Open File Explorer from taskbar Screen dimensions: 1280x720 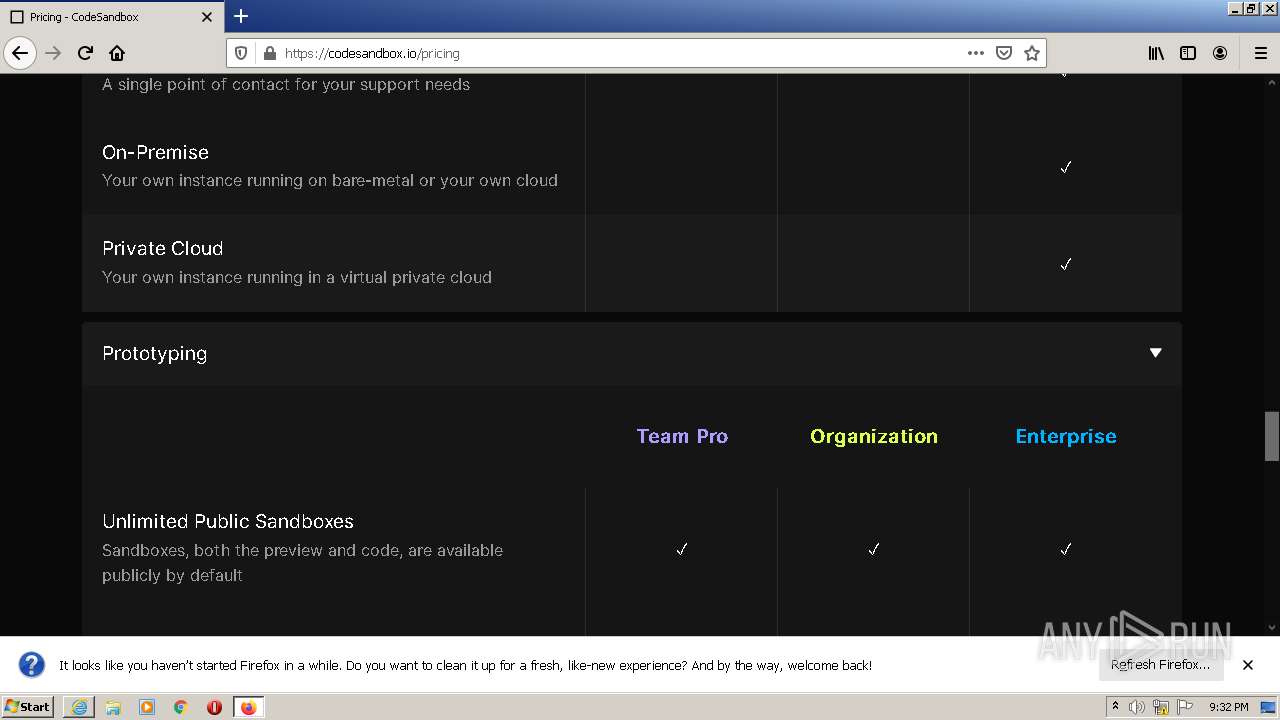(113, 707)
